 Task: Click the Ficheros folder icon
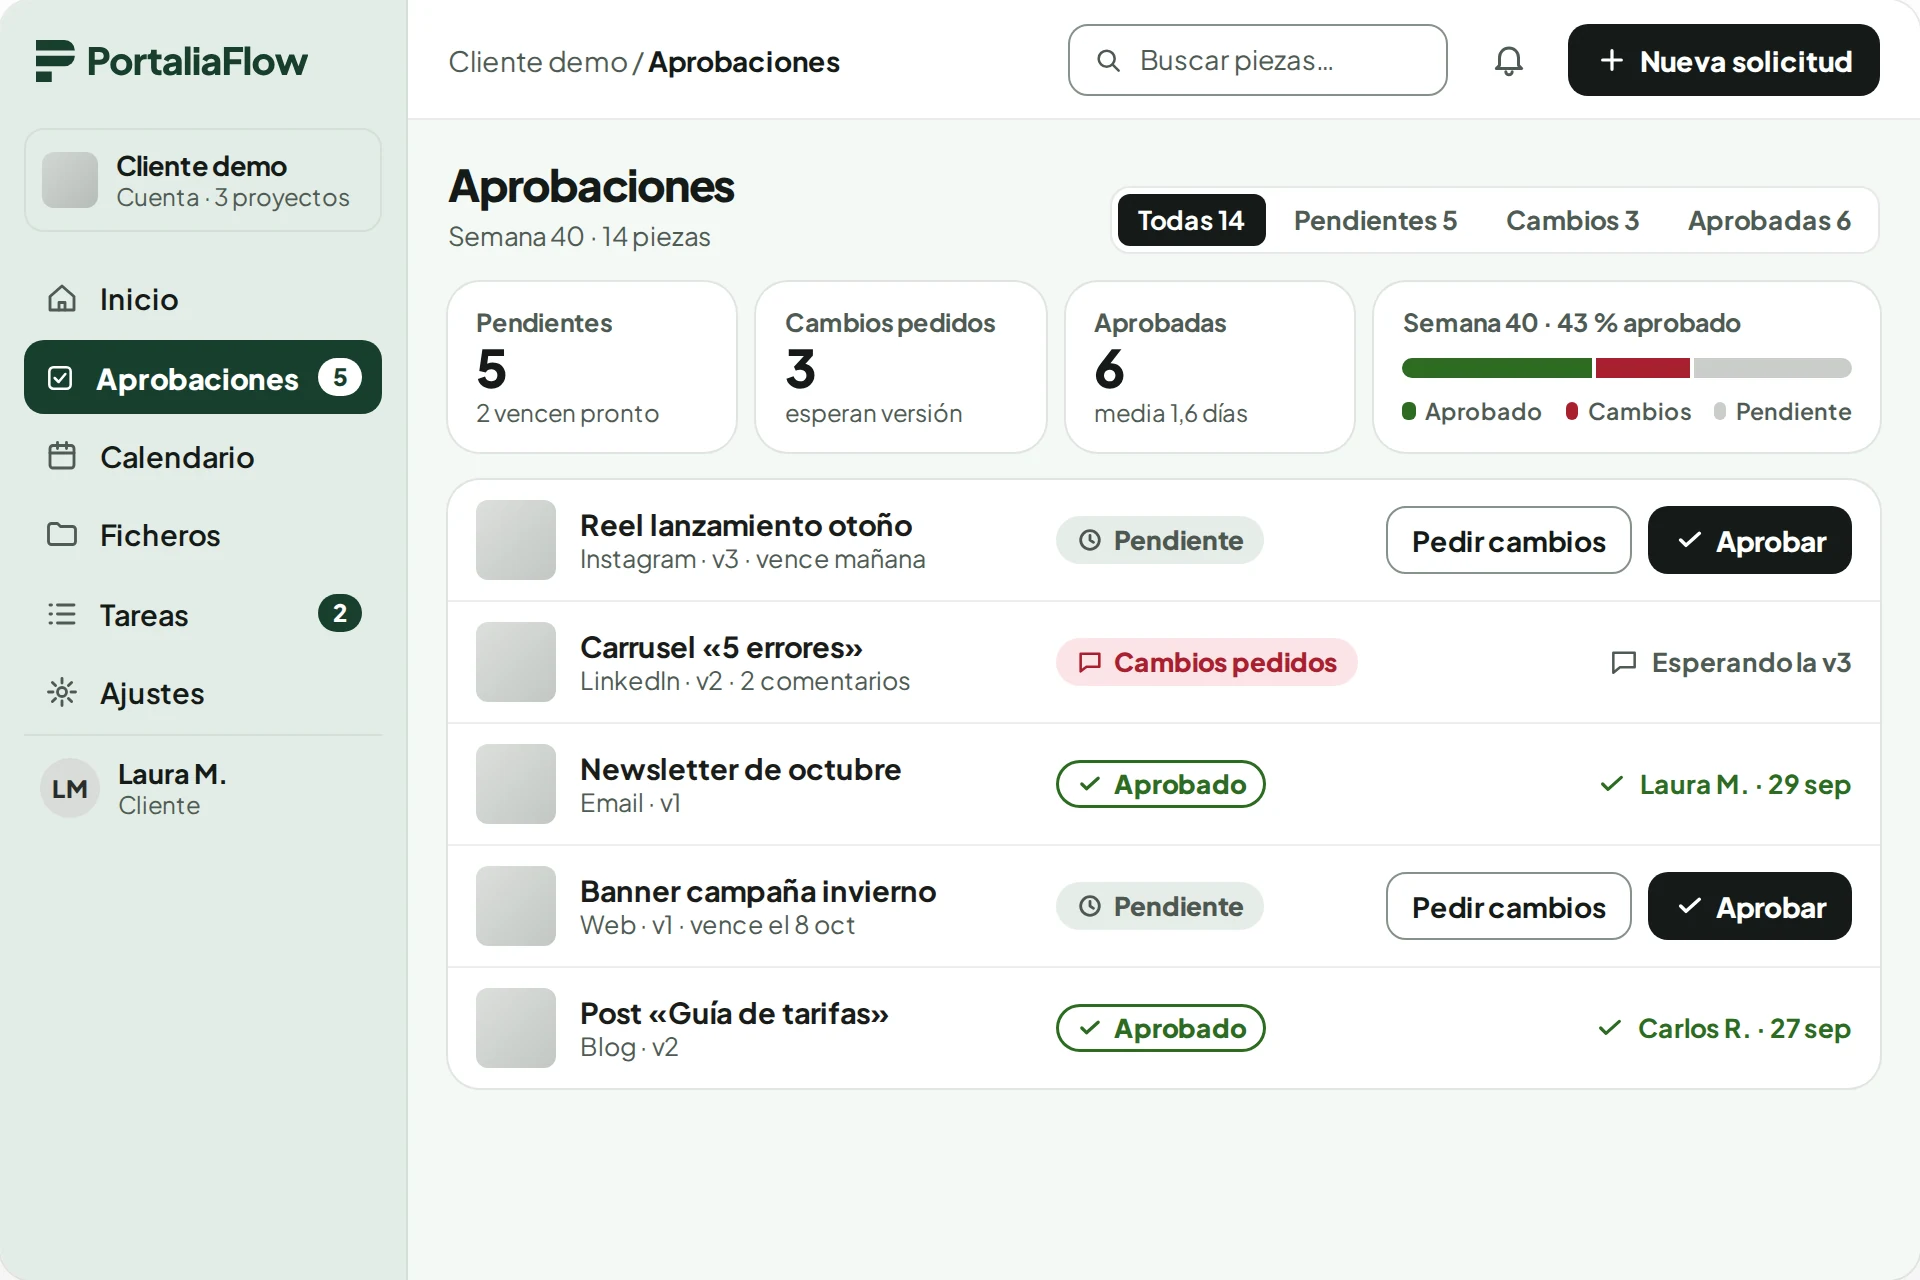[62, 535]
